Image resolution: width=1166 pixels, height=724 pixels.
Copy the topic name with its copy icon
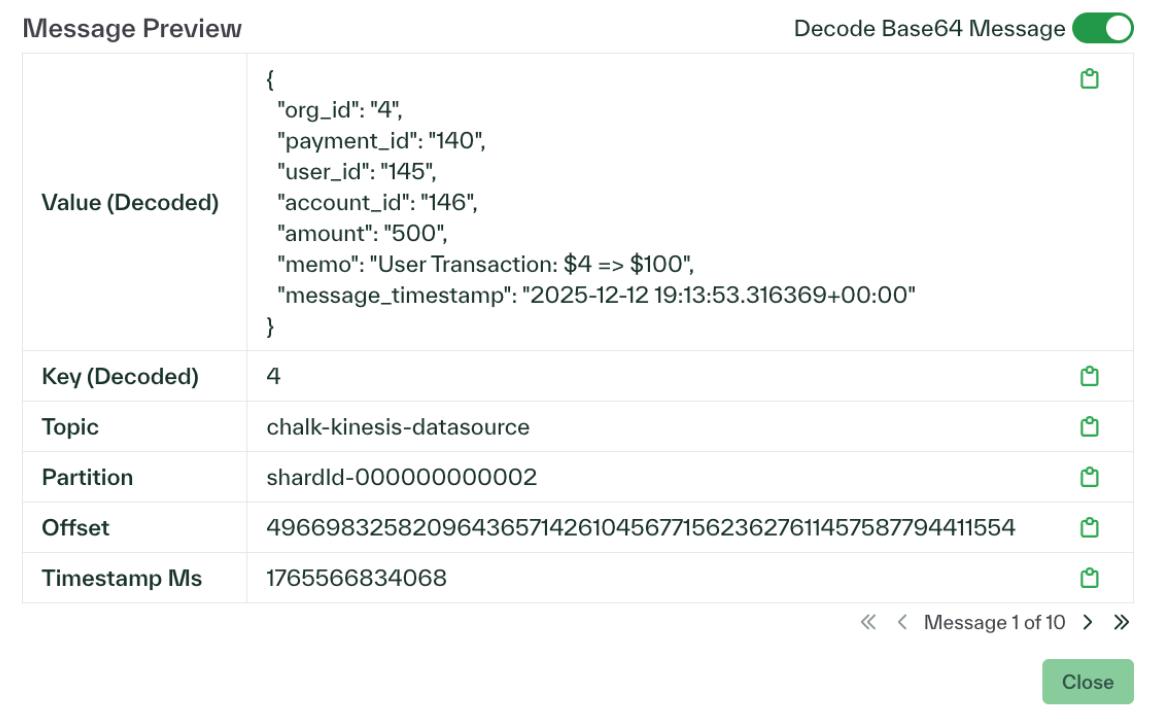pyautogui.click(x=1089, y=426)
